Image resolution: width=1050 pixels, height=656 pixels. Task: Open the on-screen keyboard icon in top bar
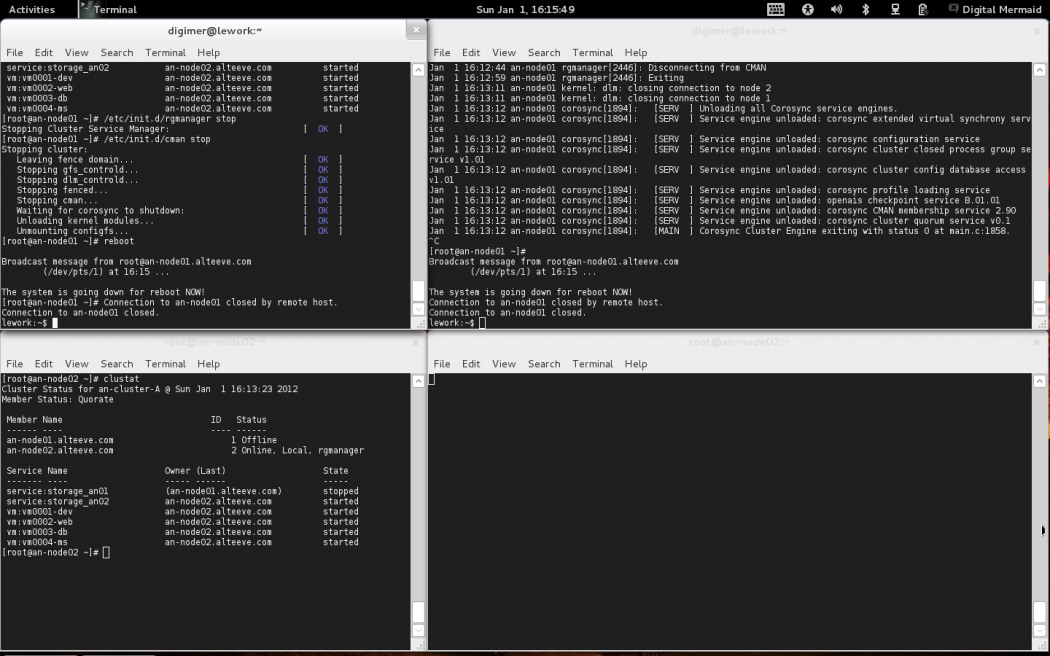coord(776,9)
